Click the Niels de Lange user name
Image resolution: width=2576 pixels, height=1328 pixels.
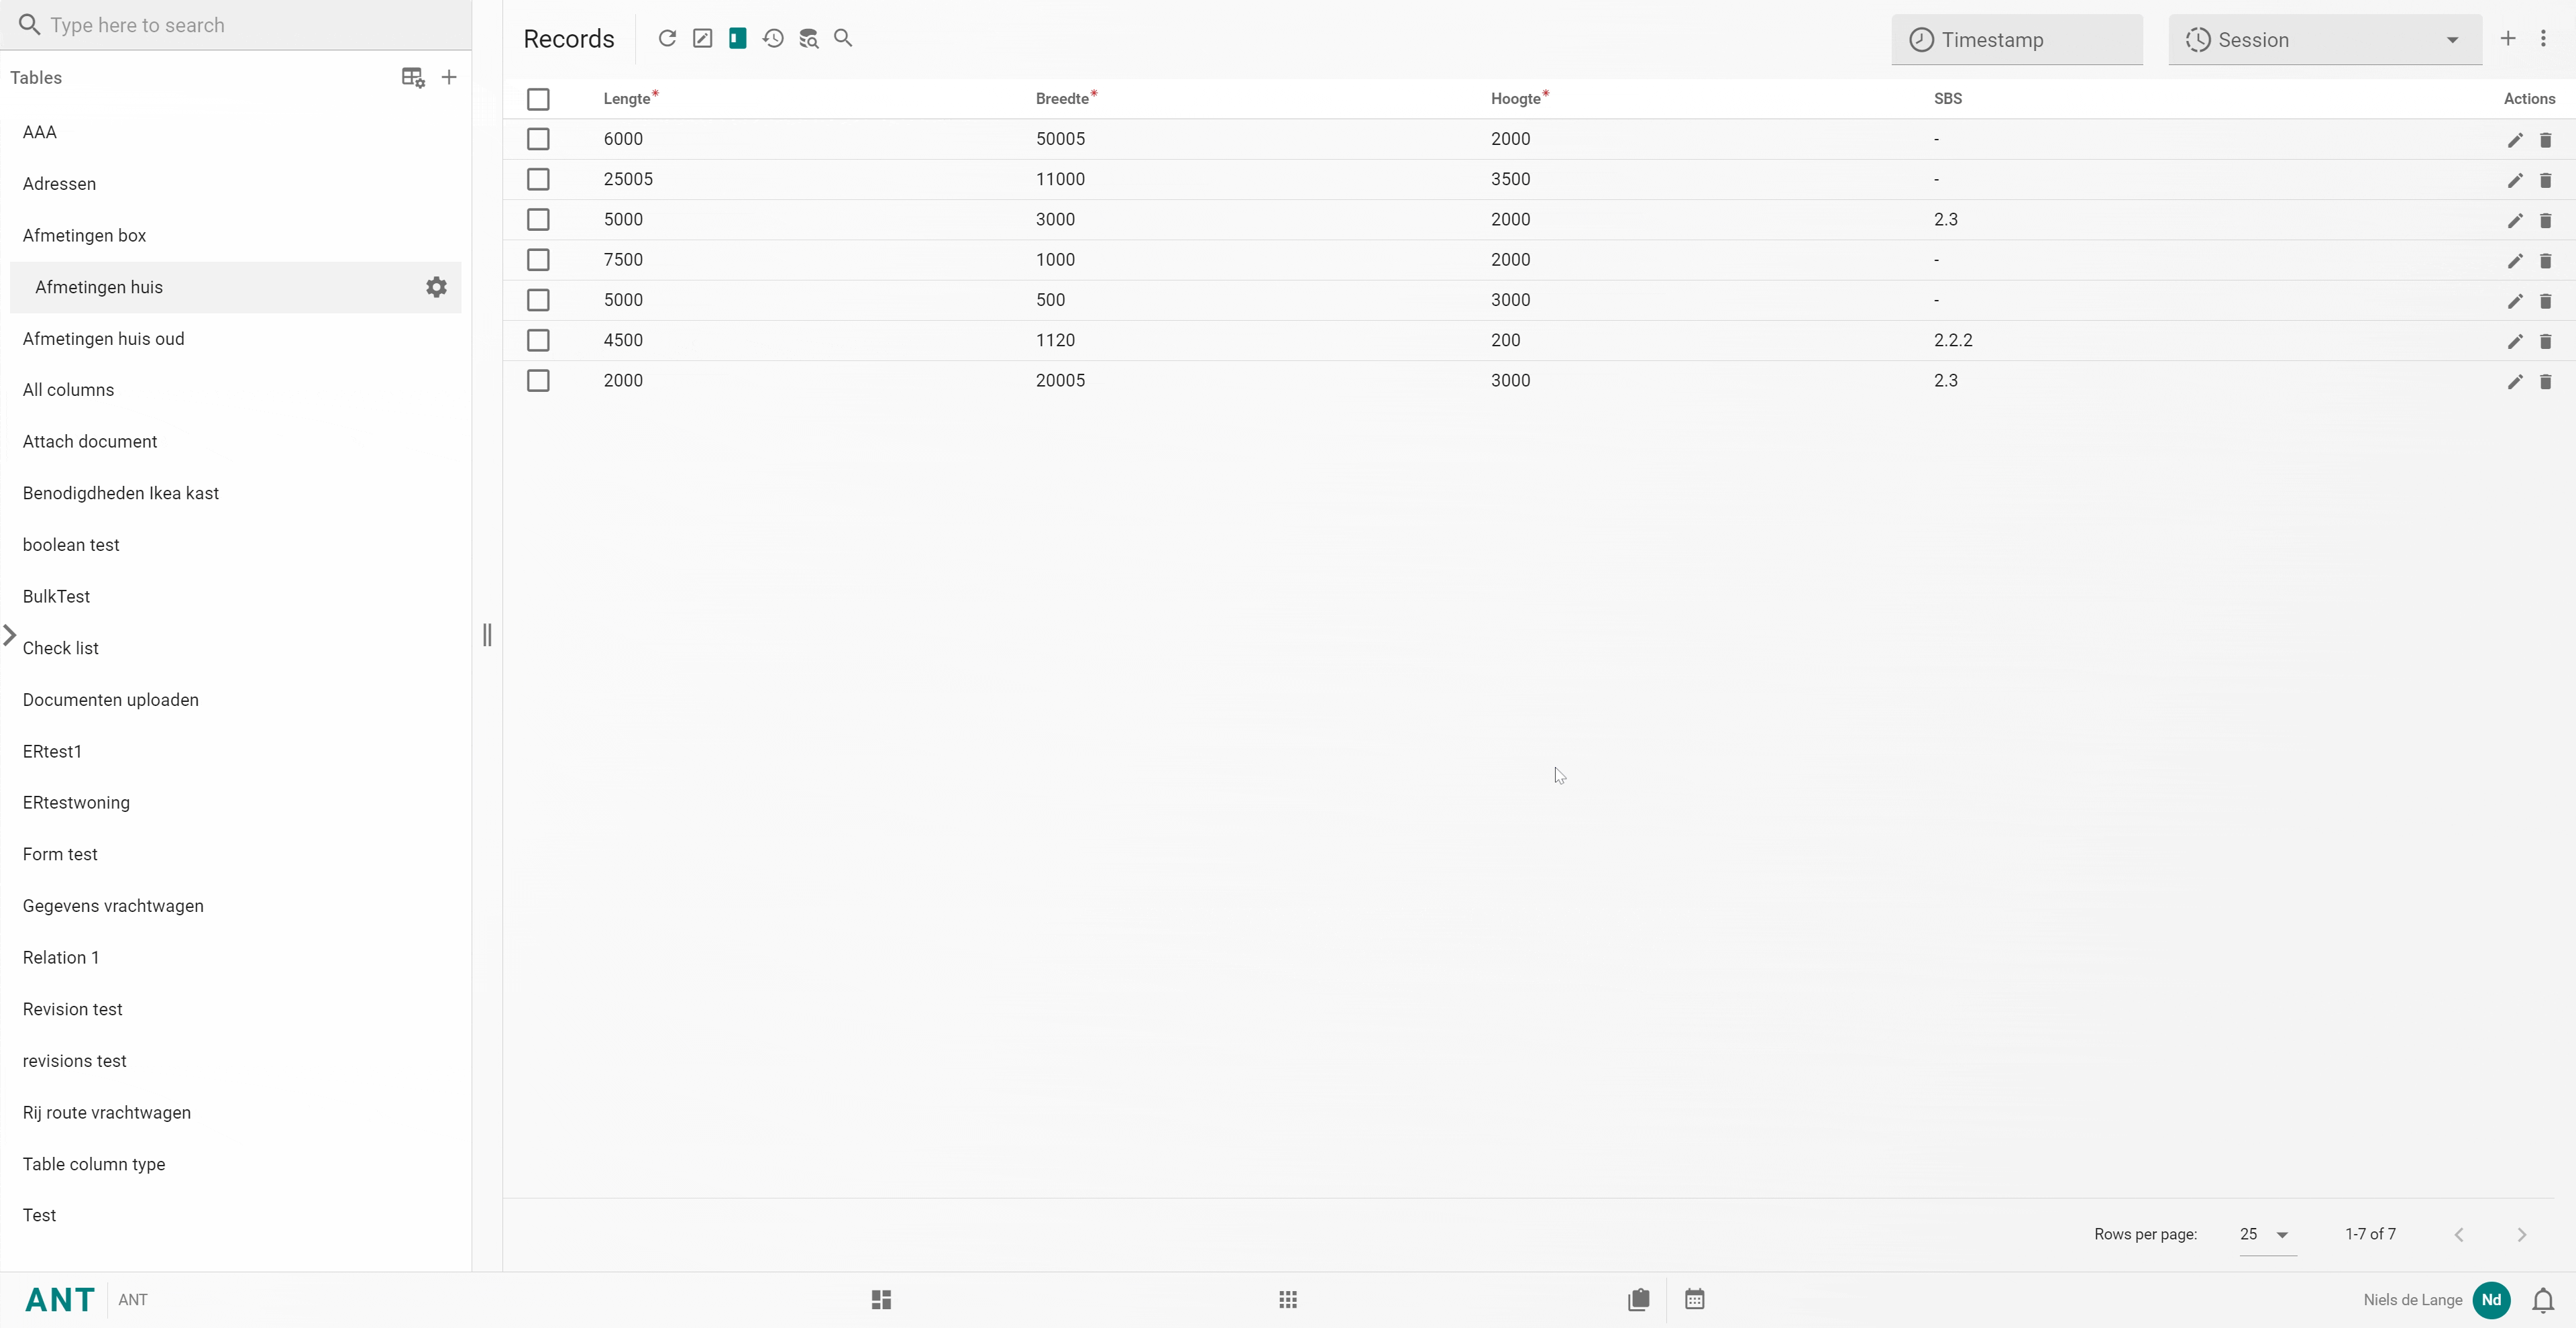point(2412,1299)
